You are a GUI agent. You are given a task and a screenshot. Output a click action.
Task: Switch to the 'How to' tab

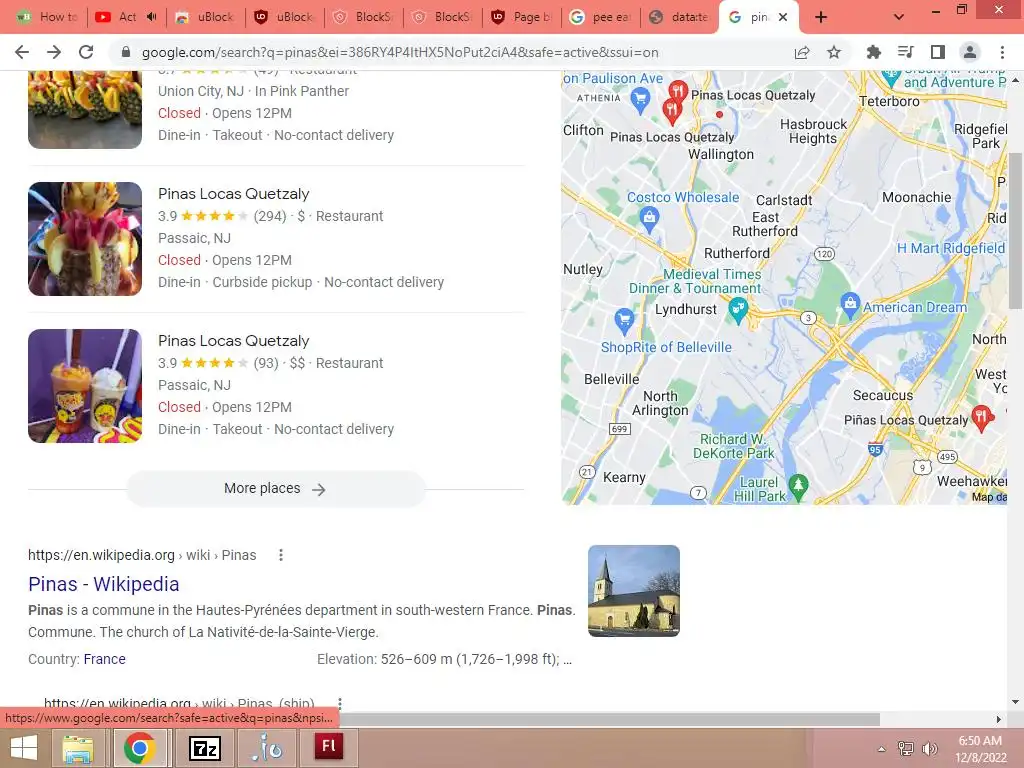[x=48, y=17]
